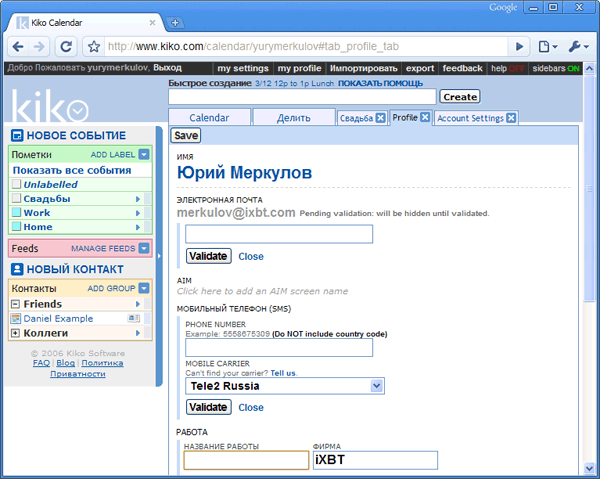Expand the Home label arrow

(138, 227)
